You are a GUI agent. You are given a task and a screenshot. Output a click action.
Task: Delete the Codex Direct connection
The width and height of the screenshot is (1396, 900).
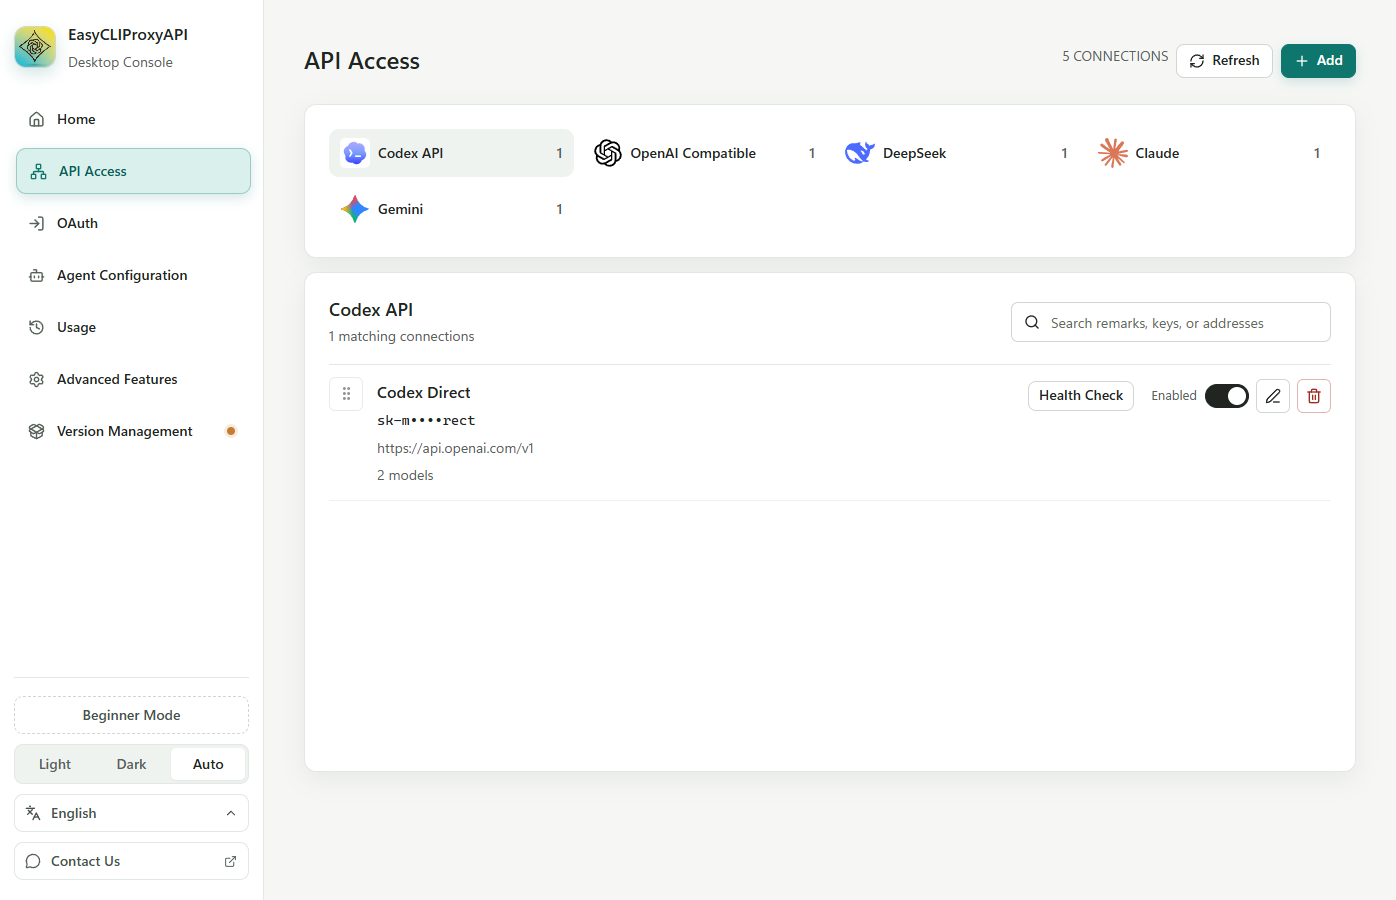(1314, 396)
